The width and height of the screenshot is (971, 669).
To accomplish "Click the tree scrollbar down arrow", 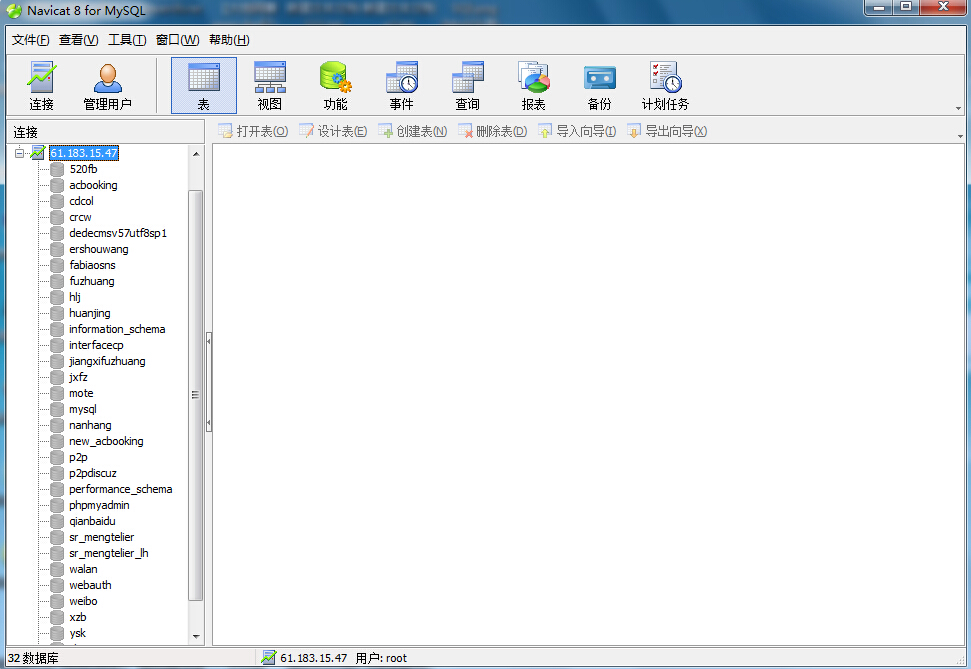I will click(196, 636).
